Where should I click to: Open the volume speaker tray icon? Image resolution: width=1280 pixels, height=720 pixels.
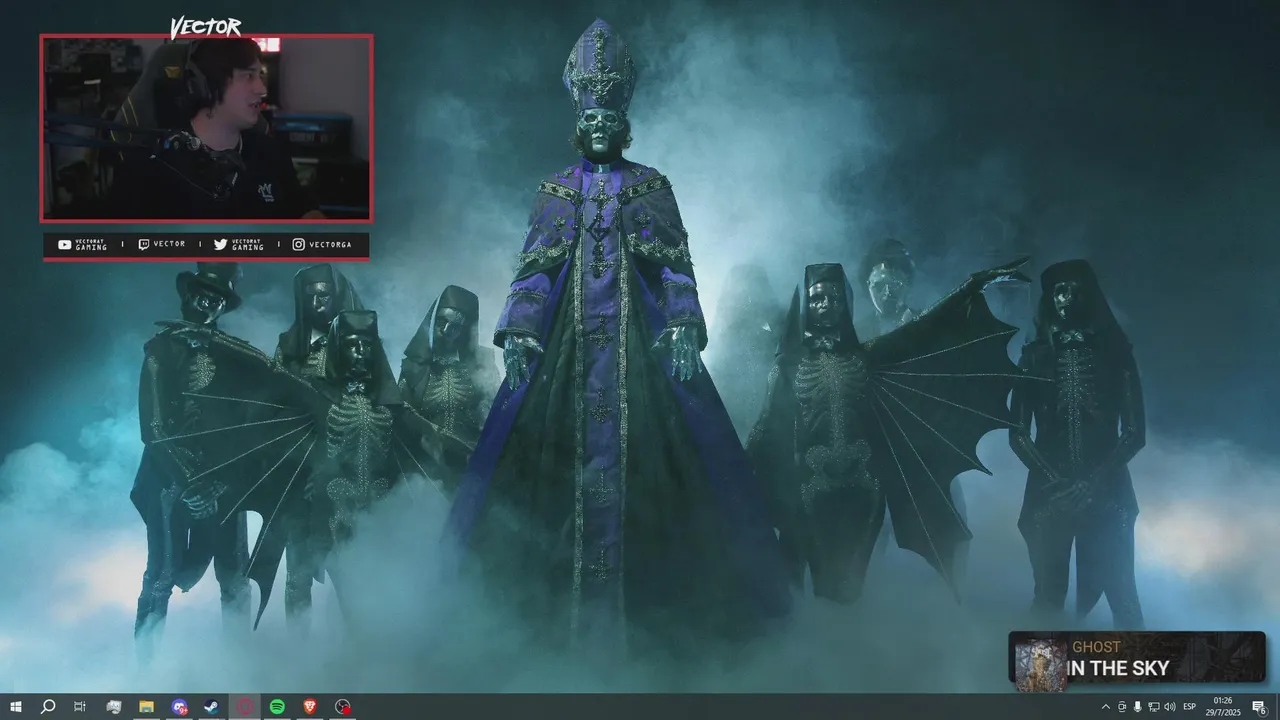(x=1169, y=707)
